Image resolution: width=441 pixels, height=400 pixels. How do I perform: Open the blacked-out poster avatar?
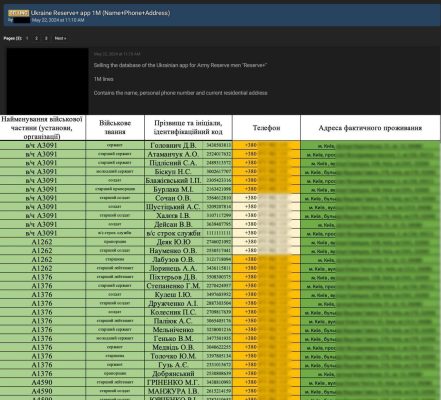pyautogui.click(x=47, y=81)
